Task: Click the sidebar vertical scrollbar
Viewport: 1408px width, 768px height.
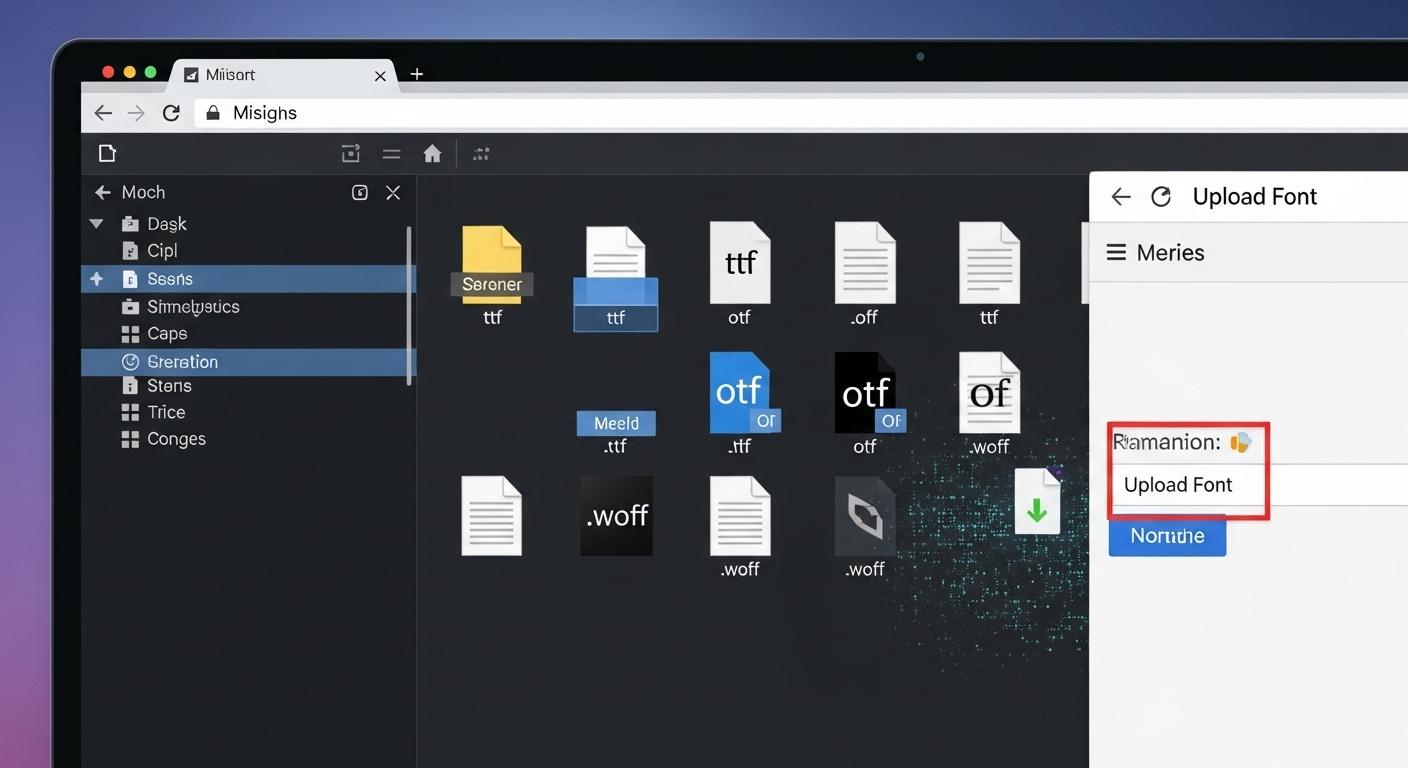Action: (408, 305)
